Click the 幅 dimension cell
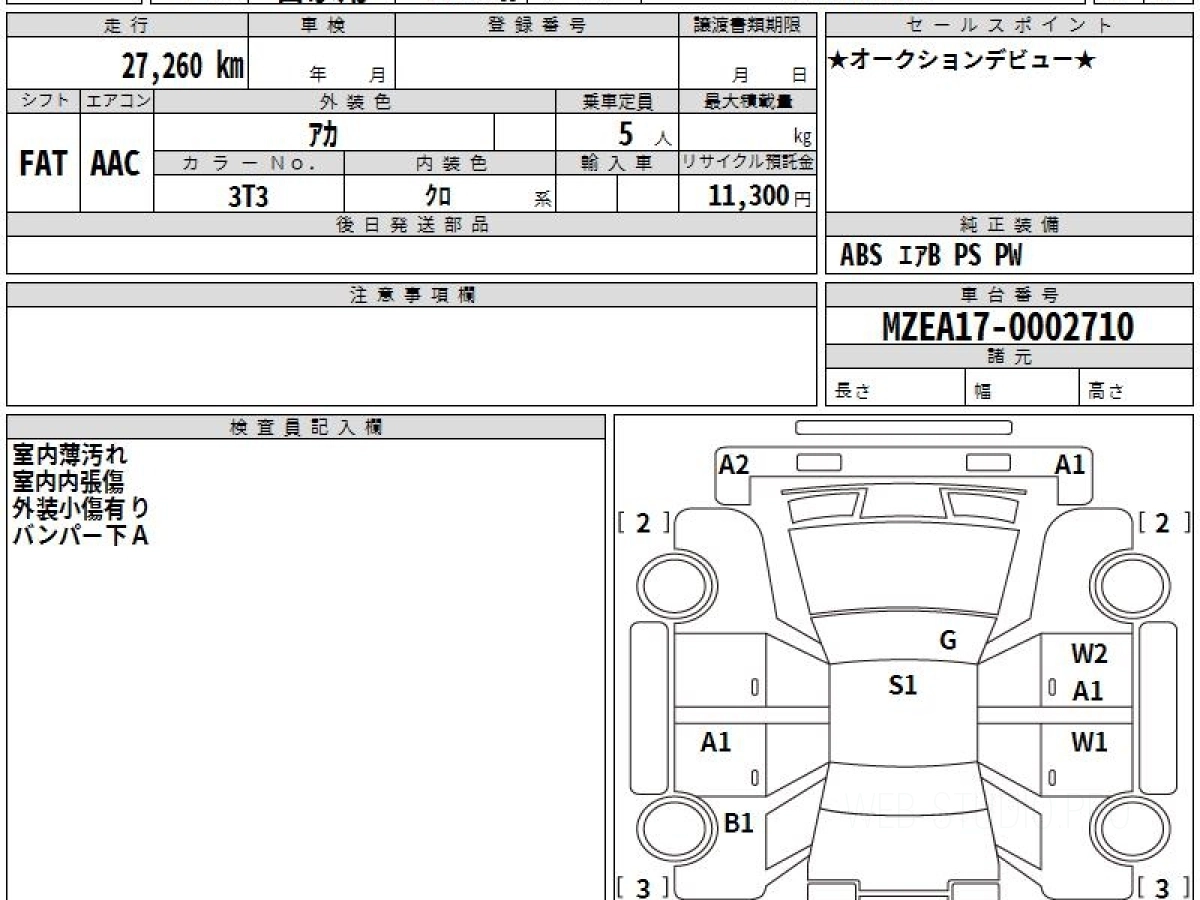The height and width of the screenshot is (900, 1200). click(1022, 388)
